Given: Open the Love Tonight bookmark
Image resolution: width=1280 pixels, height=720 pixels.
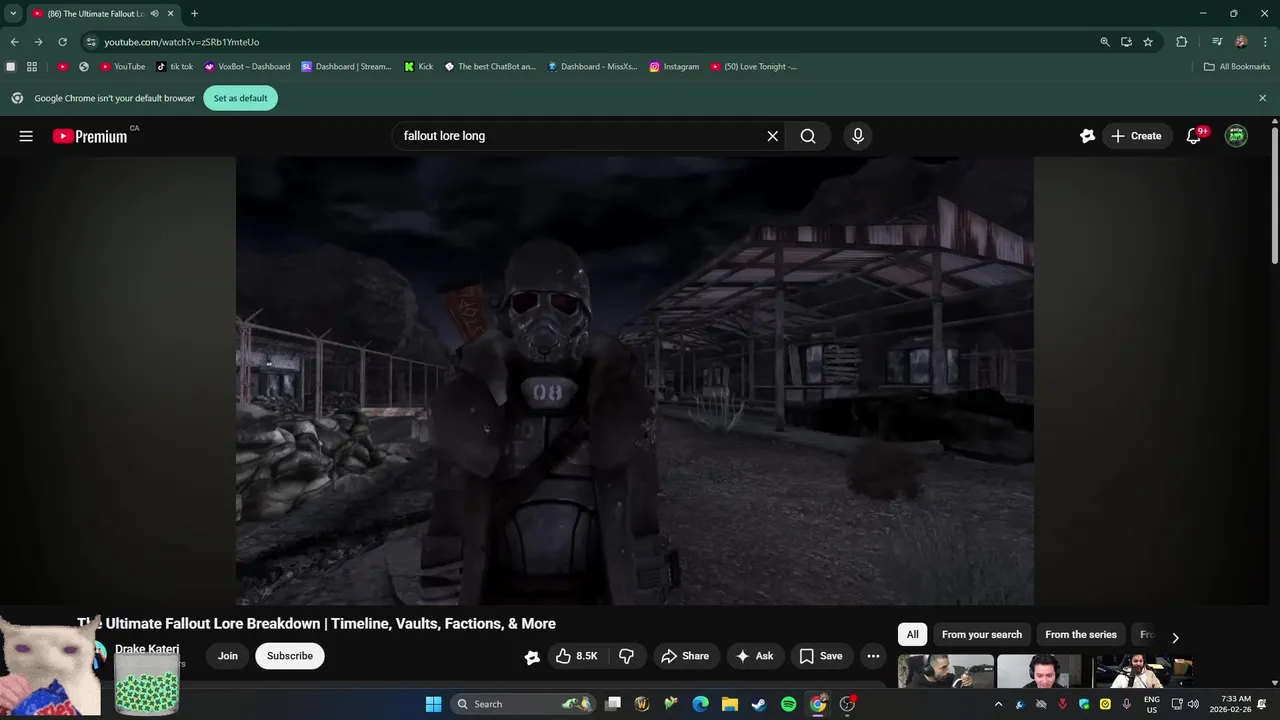Looking at the screenshot, I should 754,67.
